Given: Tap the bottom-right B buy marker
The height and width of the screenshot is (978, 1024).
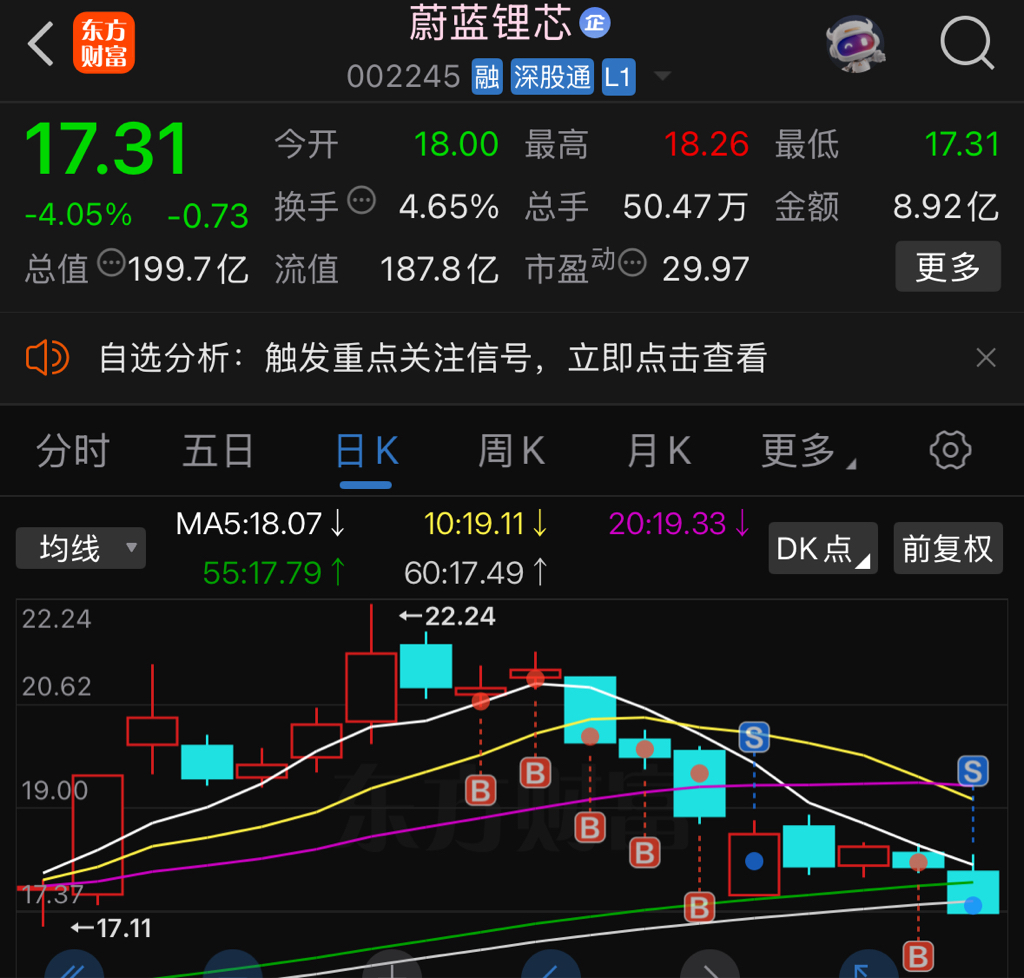Looking at the screenshot, I should (918, 956).
